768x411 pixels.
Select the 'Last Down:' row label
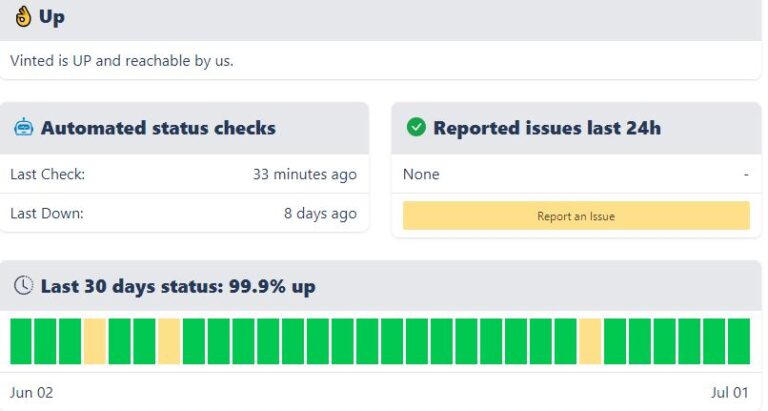[47, 213]
